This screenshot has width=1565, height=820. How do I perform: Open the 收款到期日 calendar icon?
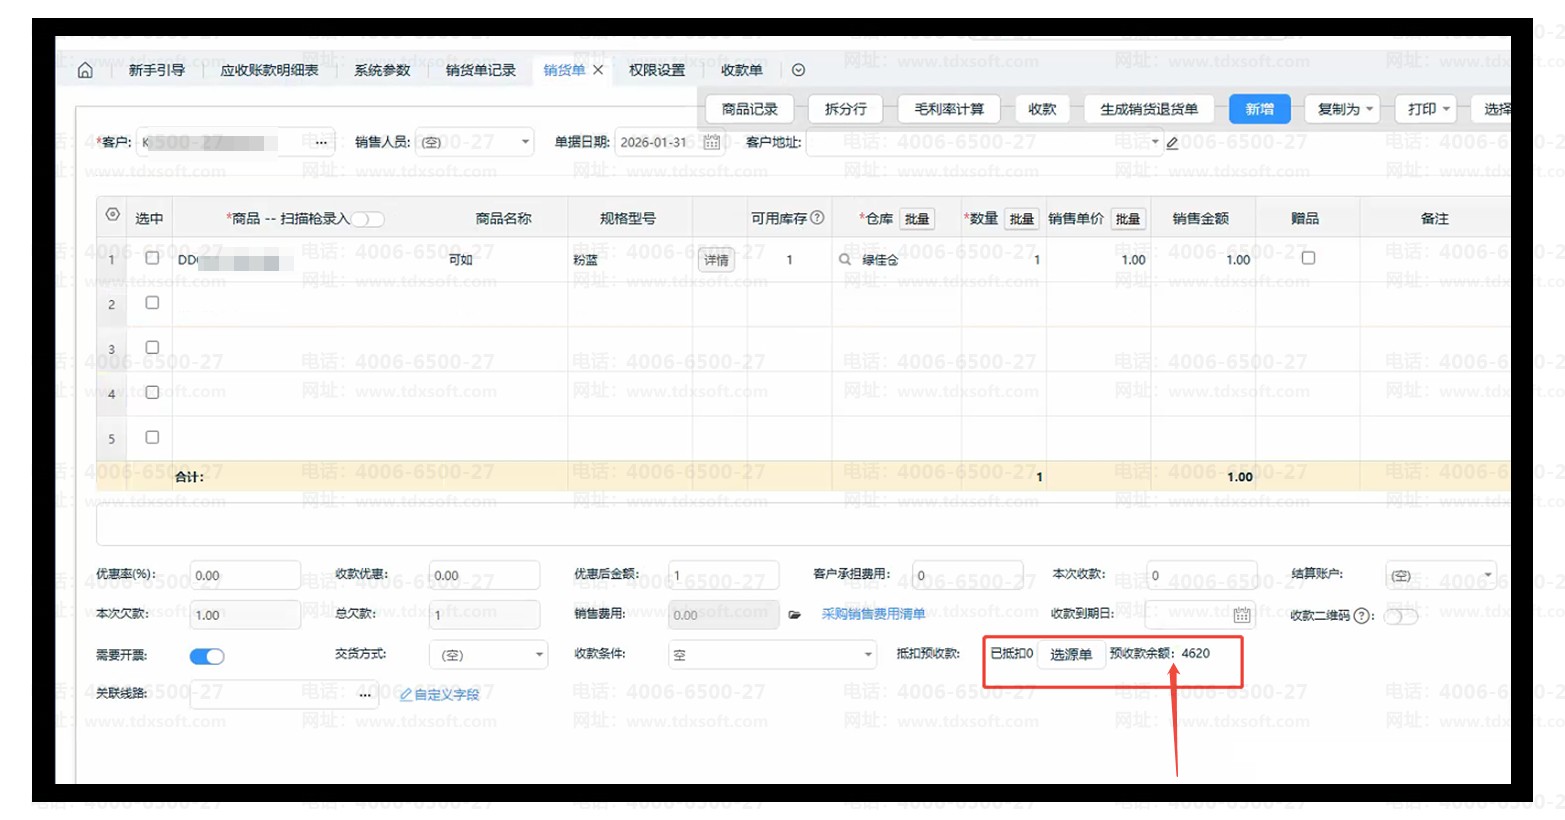pyautogui.click(x=1241, y=615)
